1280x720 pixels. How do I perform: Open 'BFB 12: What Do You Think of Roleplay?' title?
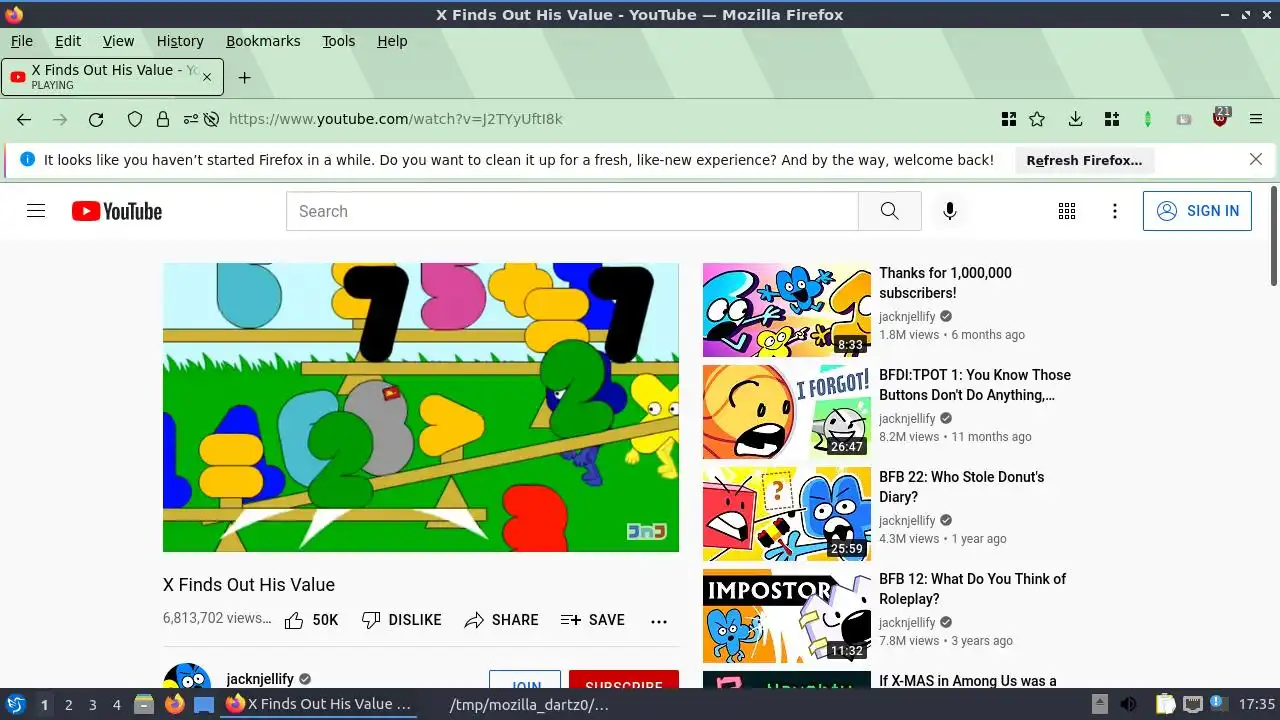[972, 589]
